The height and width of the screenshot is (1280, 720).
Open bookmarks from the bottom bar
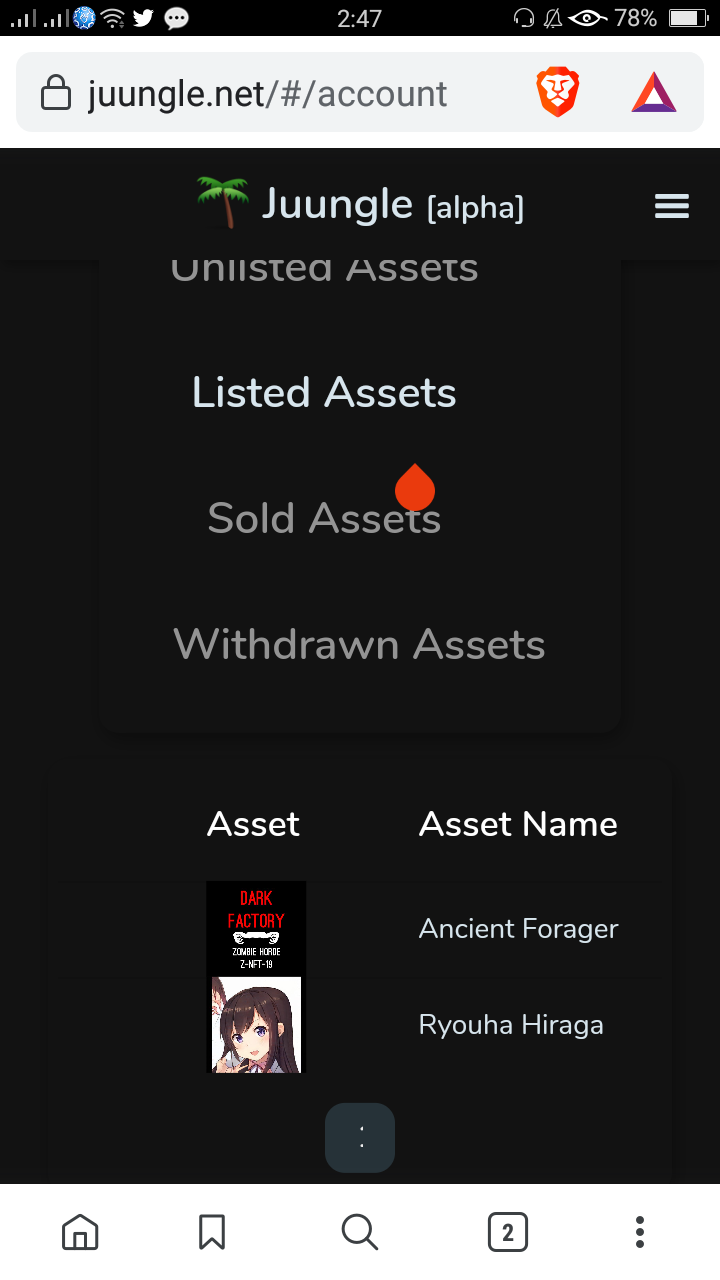[212, 1232]
